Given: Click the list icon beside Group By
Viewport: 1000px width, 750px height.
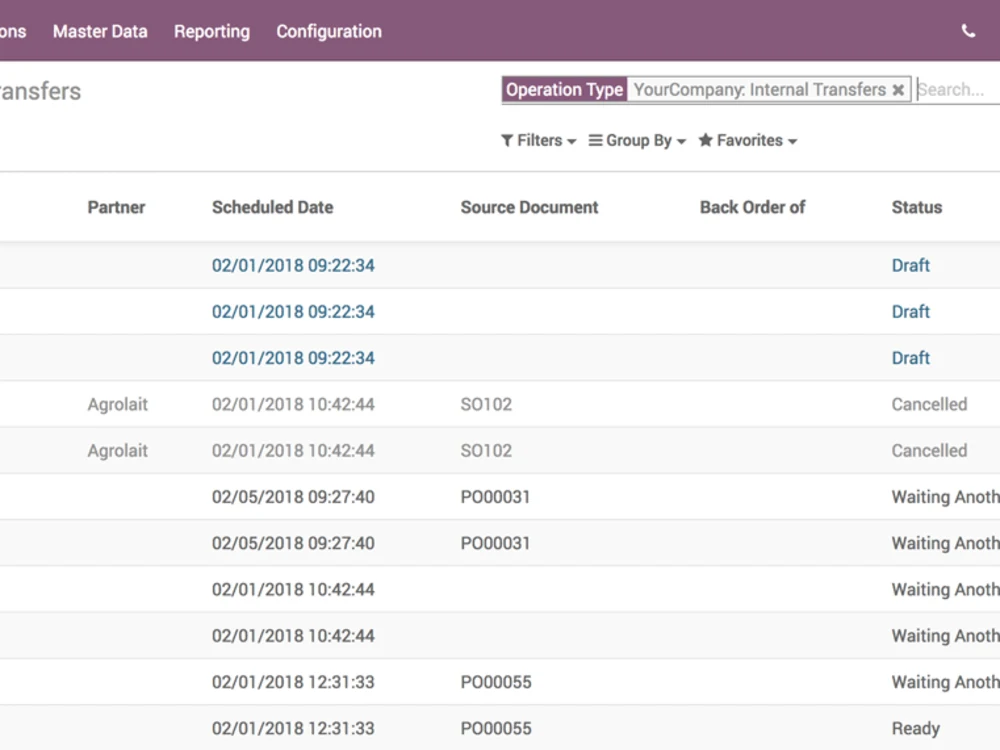Looking at the screenshot, I should click(595, 140).
